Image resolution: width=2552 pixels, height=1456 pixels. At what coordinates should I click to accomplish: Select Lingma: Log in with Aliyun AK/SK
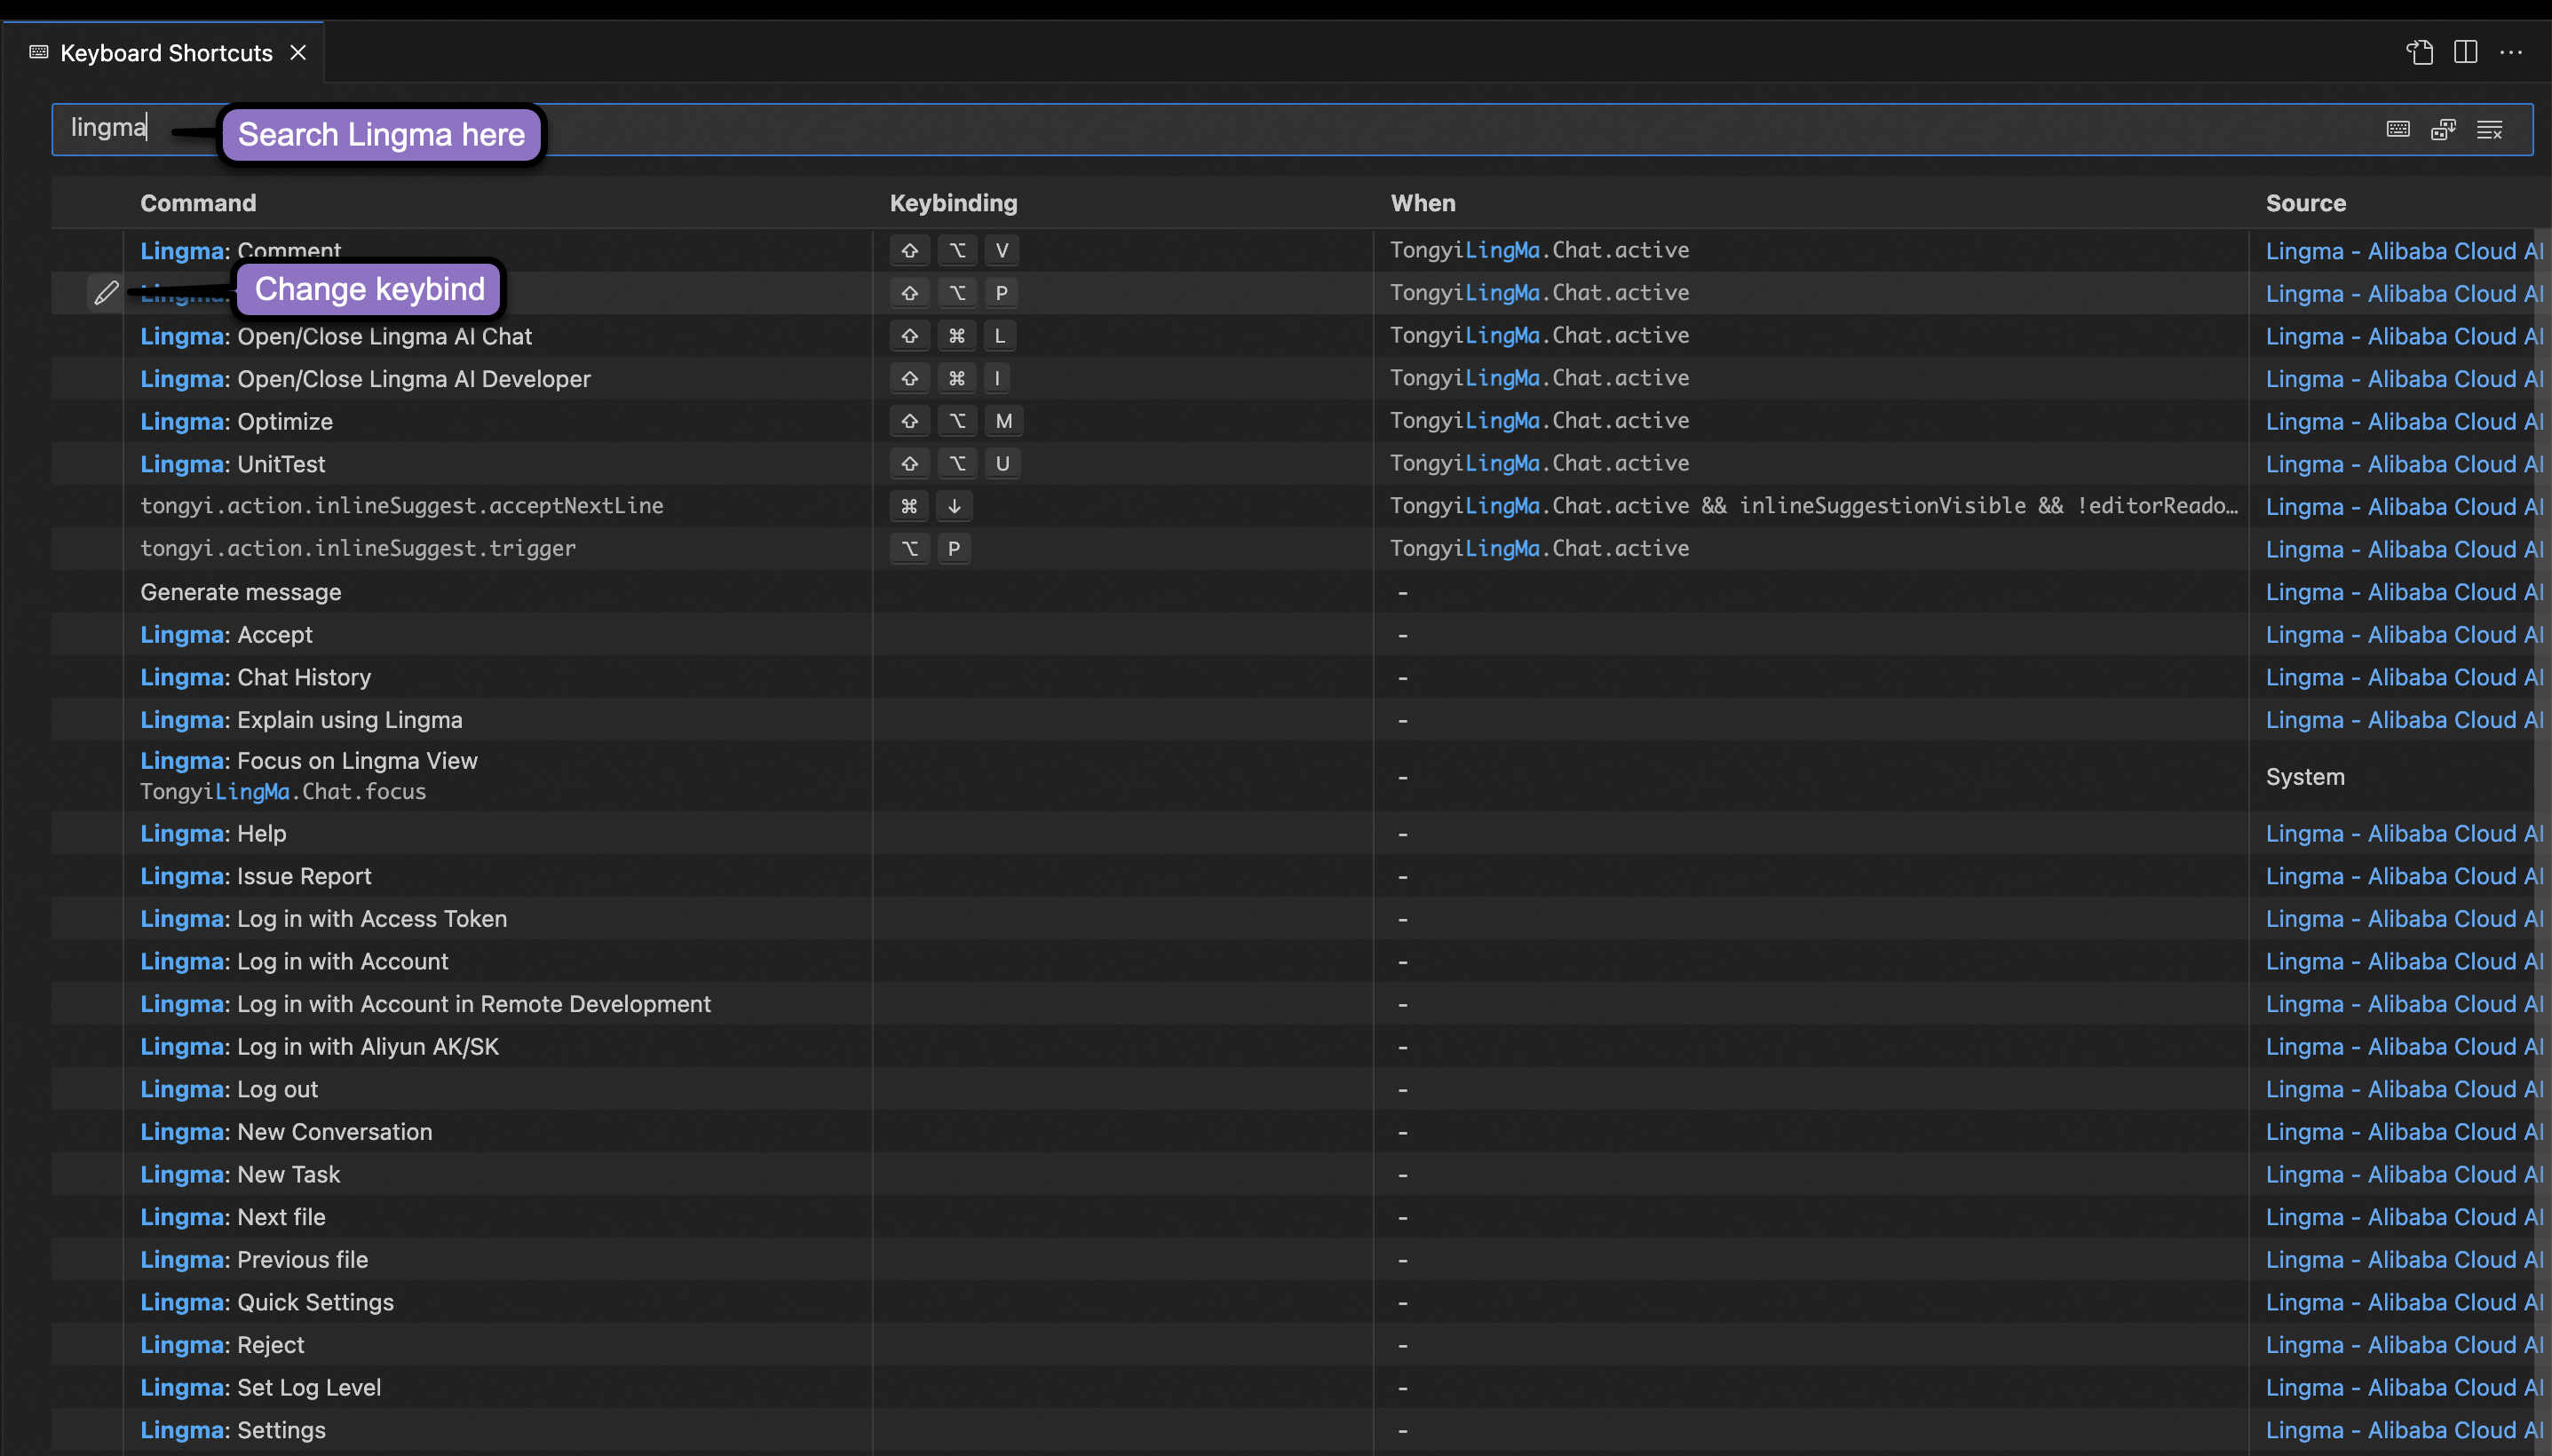1292,1046
